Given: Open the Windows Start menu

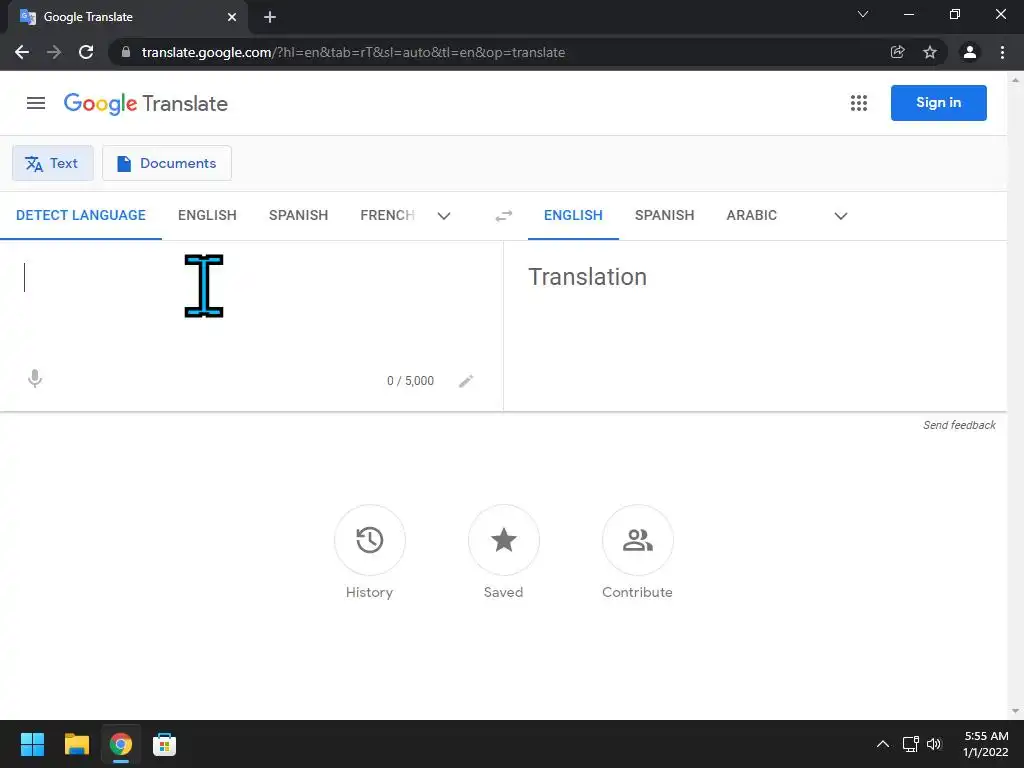Looking at the screenshot, I should pyautogui.click(x=32, y=744).
